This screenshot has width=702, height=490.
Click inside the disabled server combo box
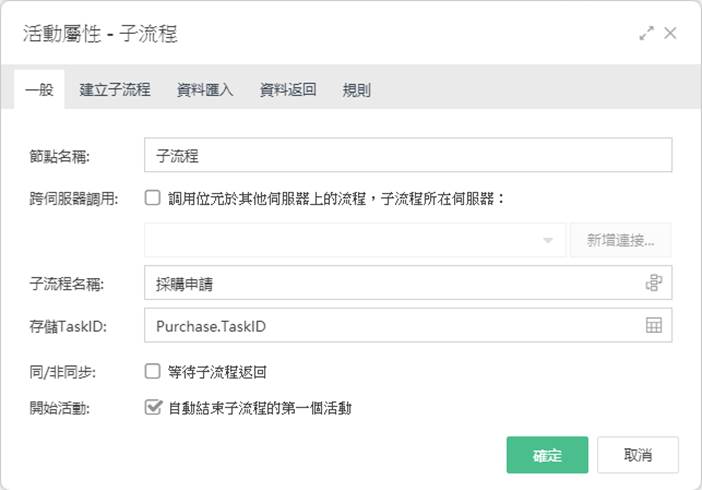355,240
